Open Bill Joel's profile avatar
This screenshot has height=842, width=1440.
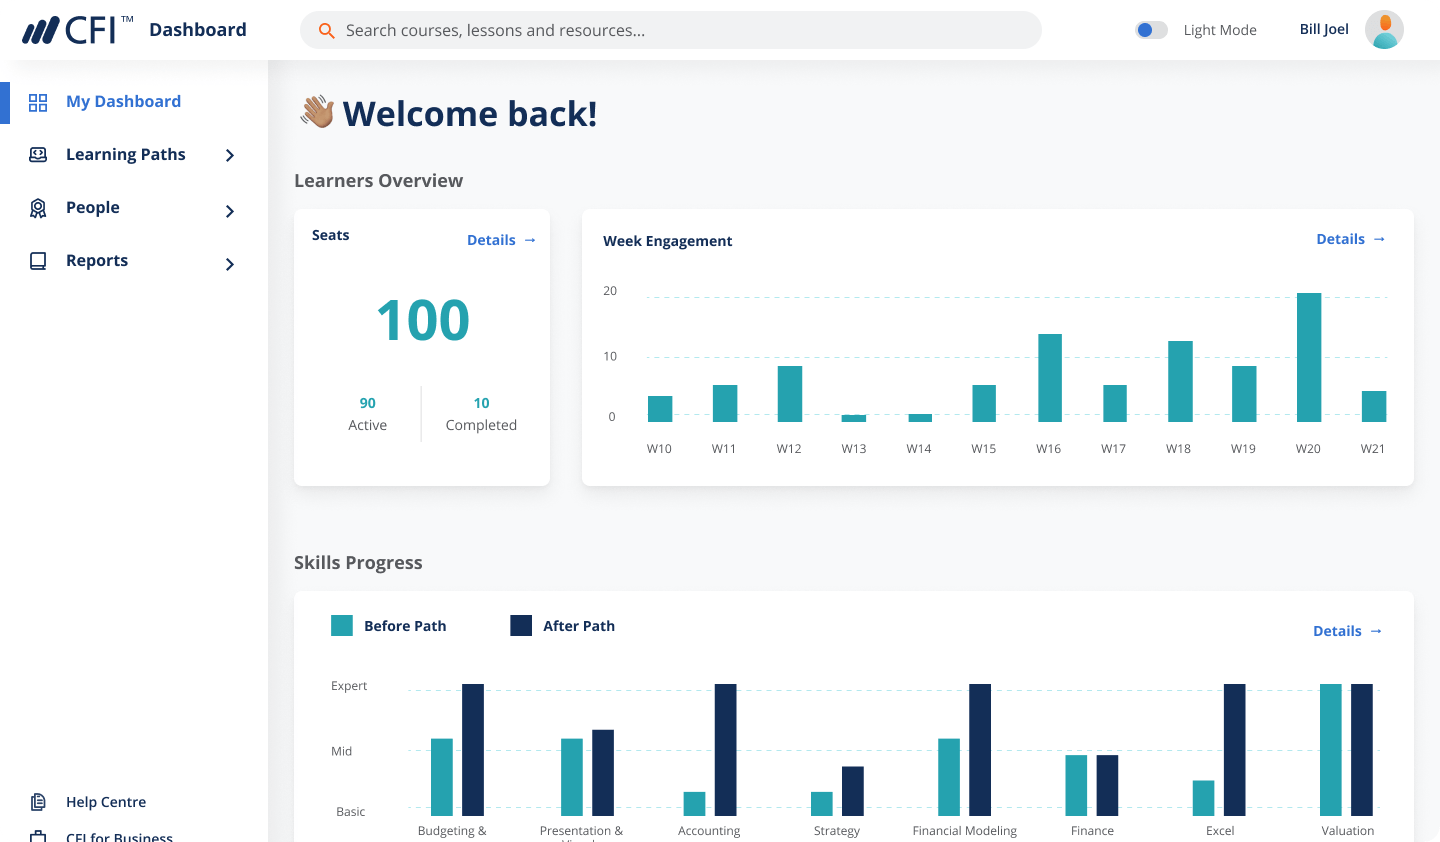click(1384, 30)
